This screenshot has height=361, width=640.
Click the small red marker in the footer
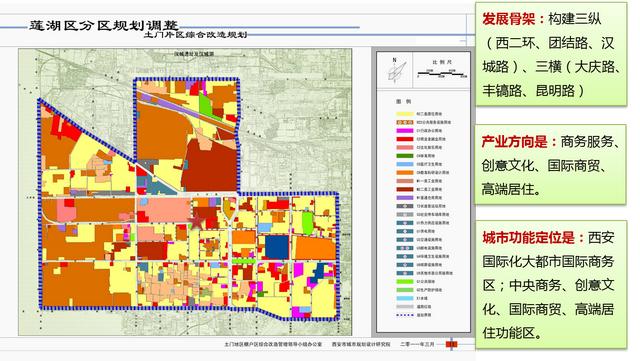point(451,344)
